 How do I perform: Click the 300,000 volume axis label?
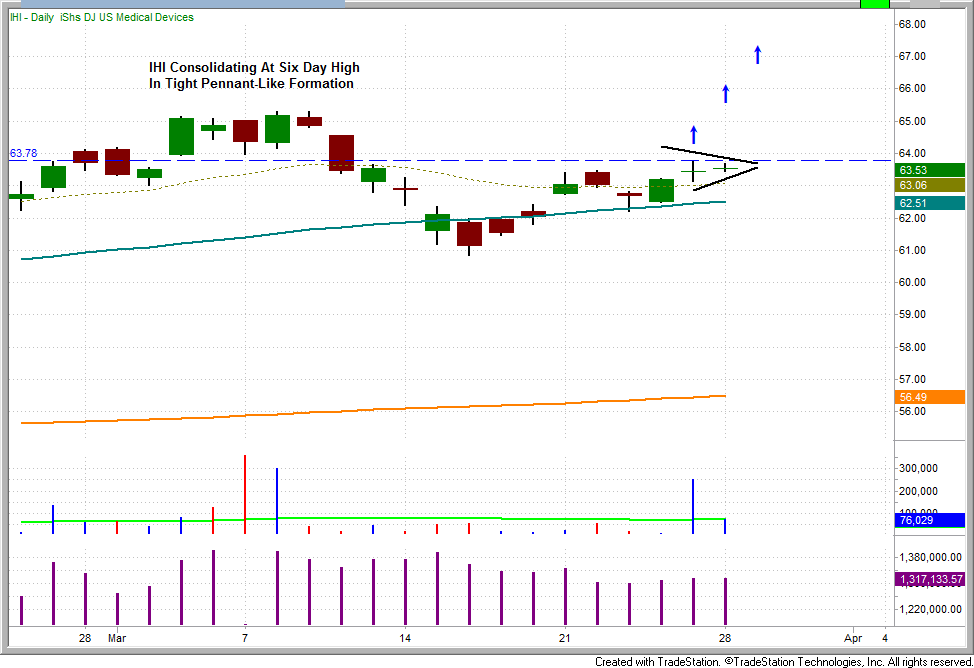point(919,469)
